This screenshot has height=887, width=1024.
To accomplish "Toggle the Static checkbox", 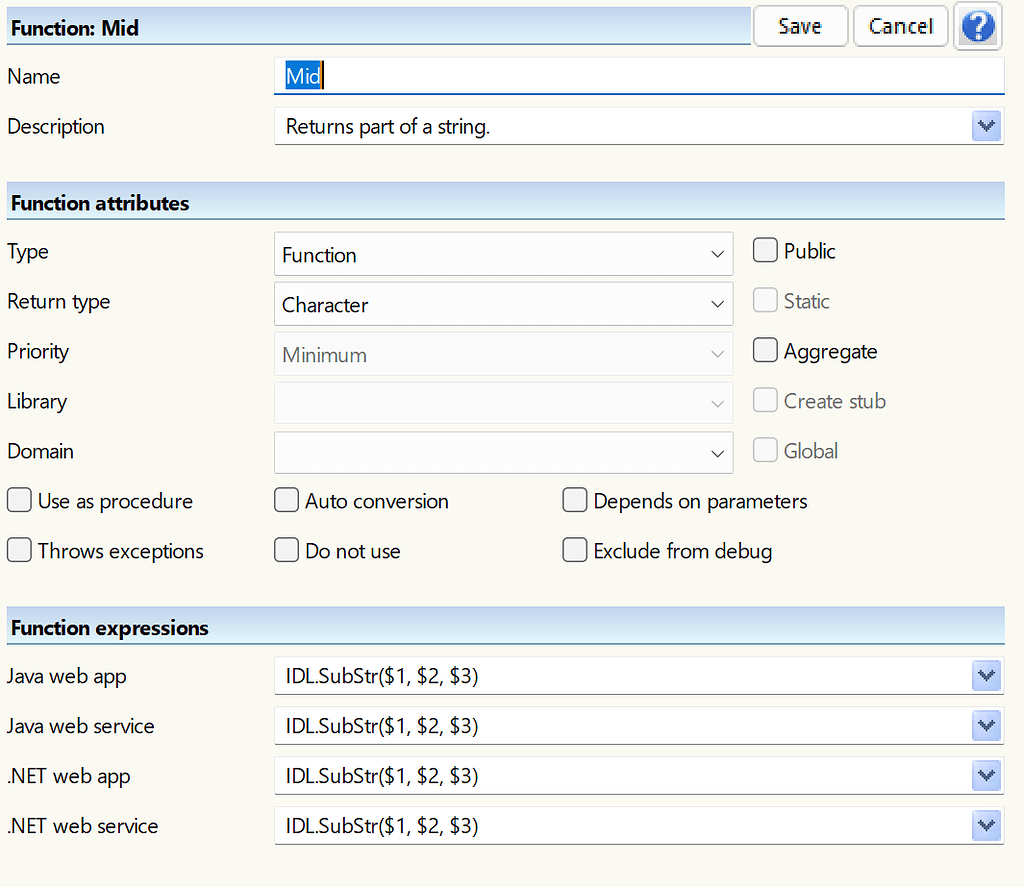I will tap(765, 300).
